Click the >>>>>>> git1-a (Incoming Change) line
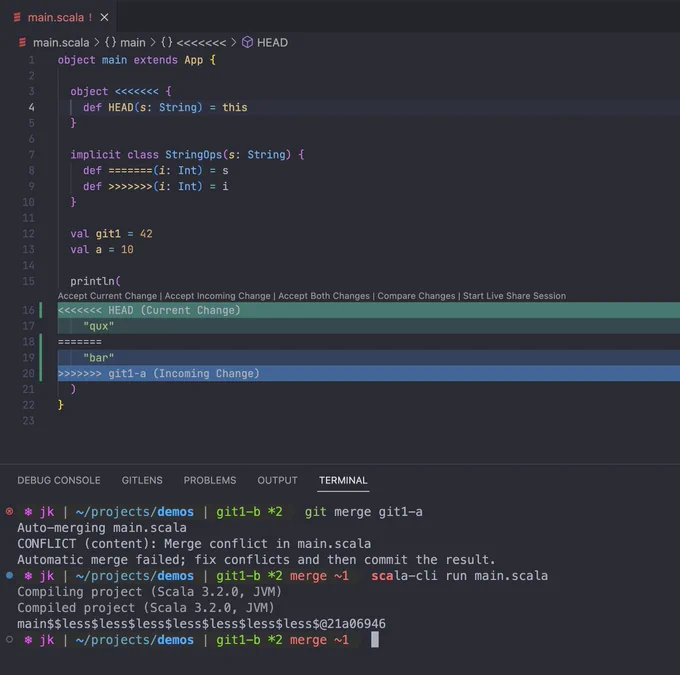Image resolution: width=680 pixels, height=675 pixels. click(x=369, y=374)
